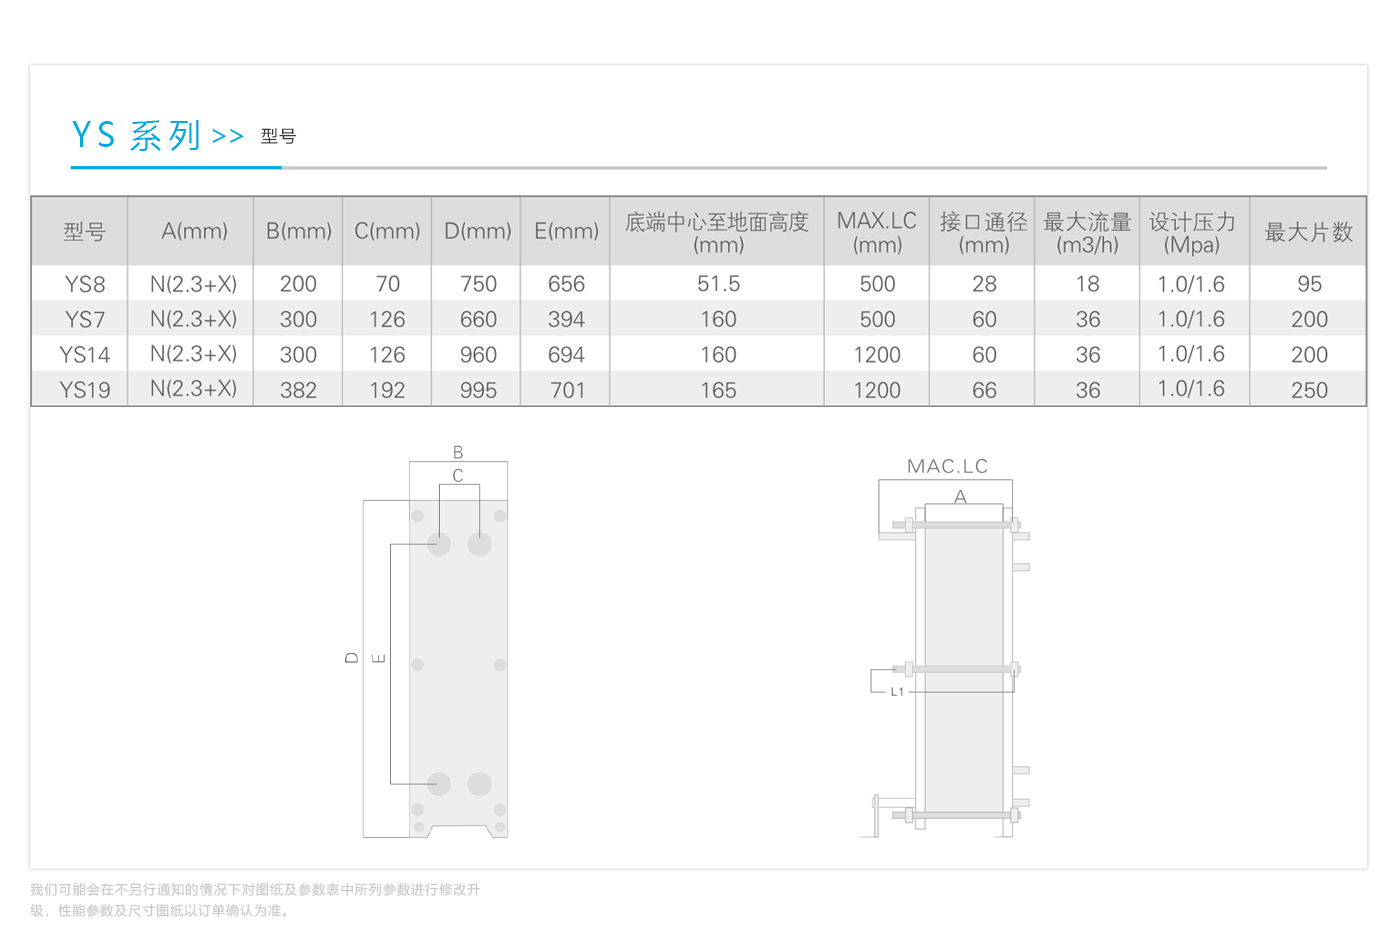Select the YS19 model cell
The height and width of the screenshot is (934, 1400).
tap(85, 390)
